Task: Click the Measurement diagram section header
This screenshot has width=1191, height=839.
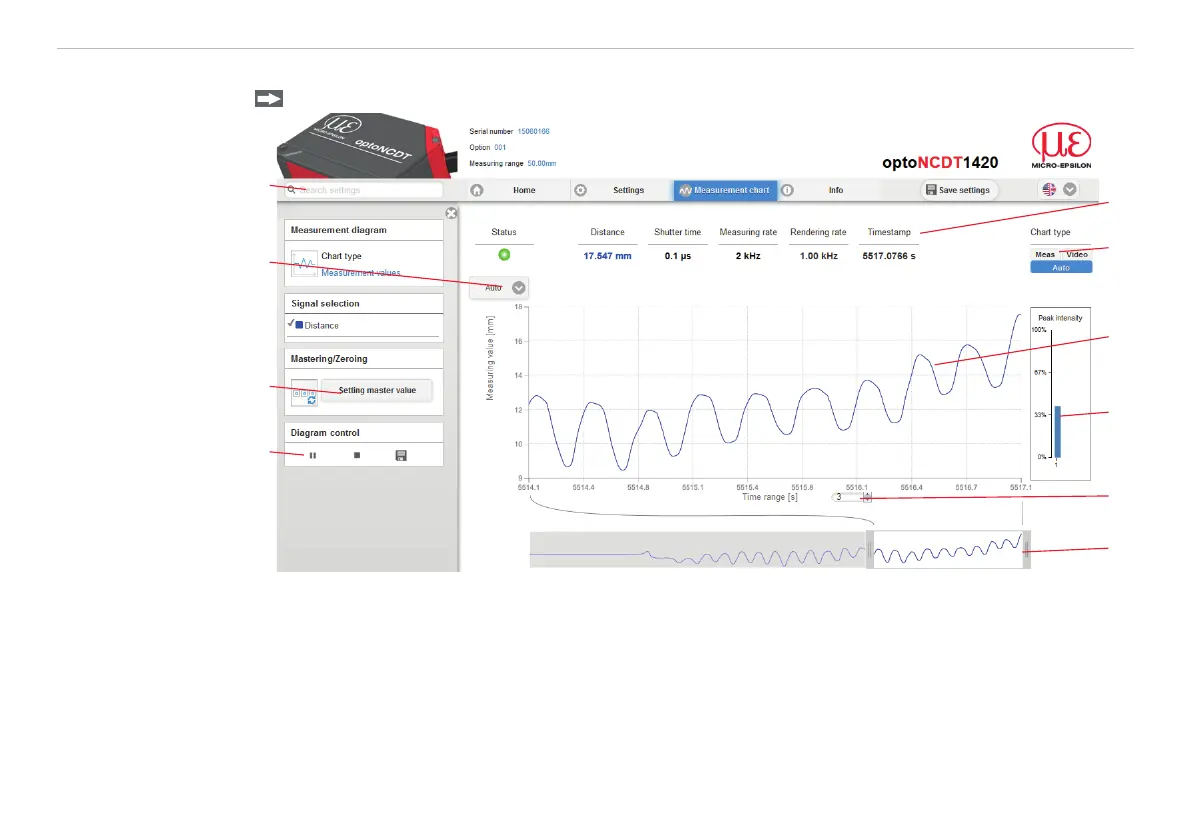Action: tap(364, 230)
